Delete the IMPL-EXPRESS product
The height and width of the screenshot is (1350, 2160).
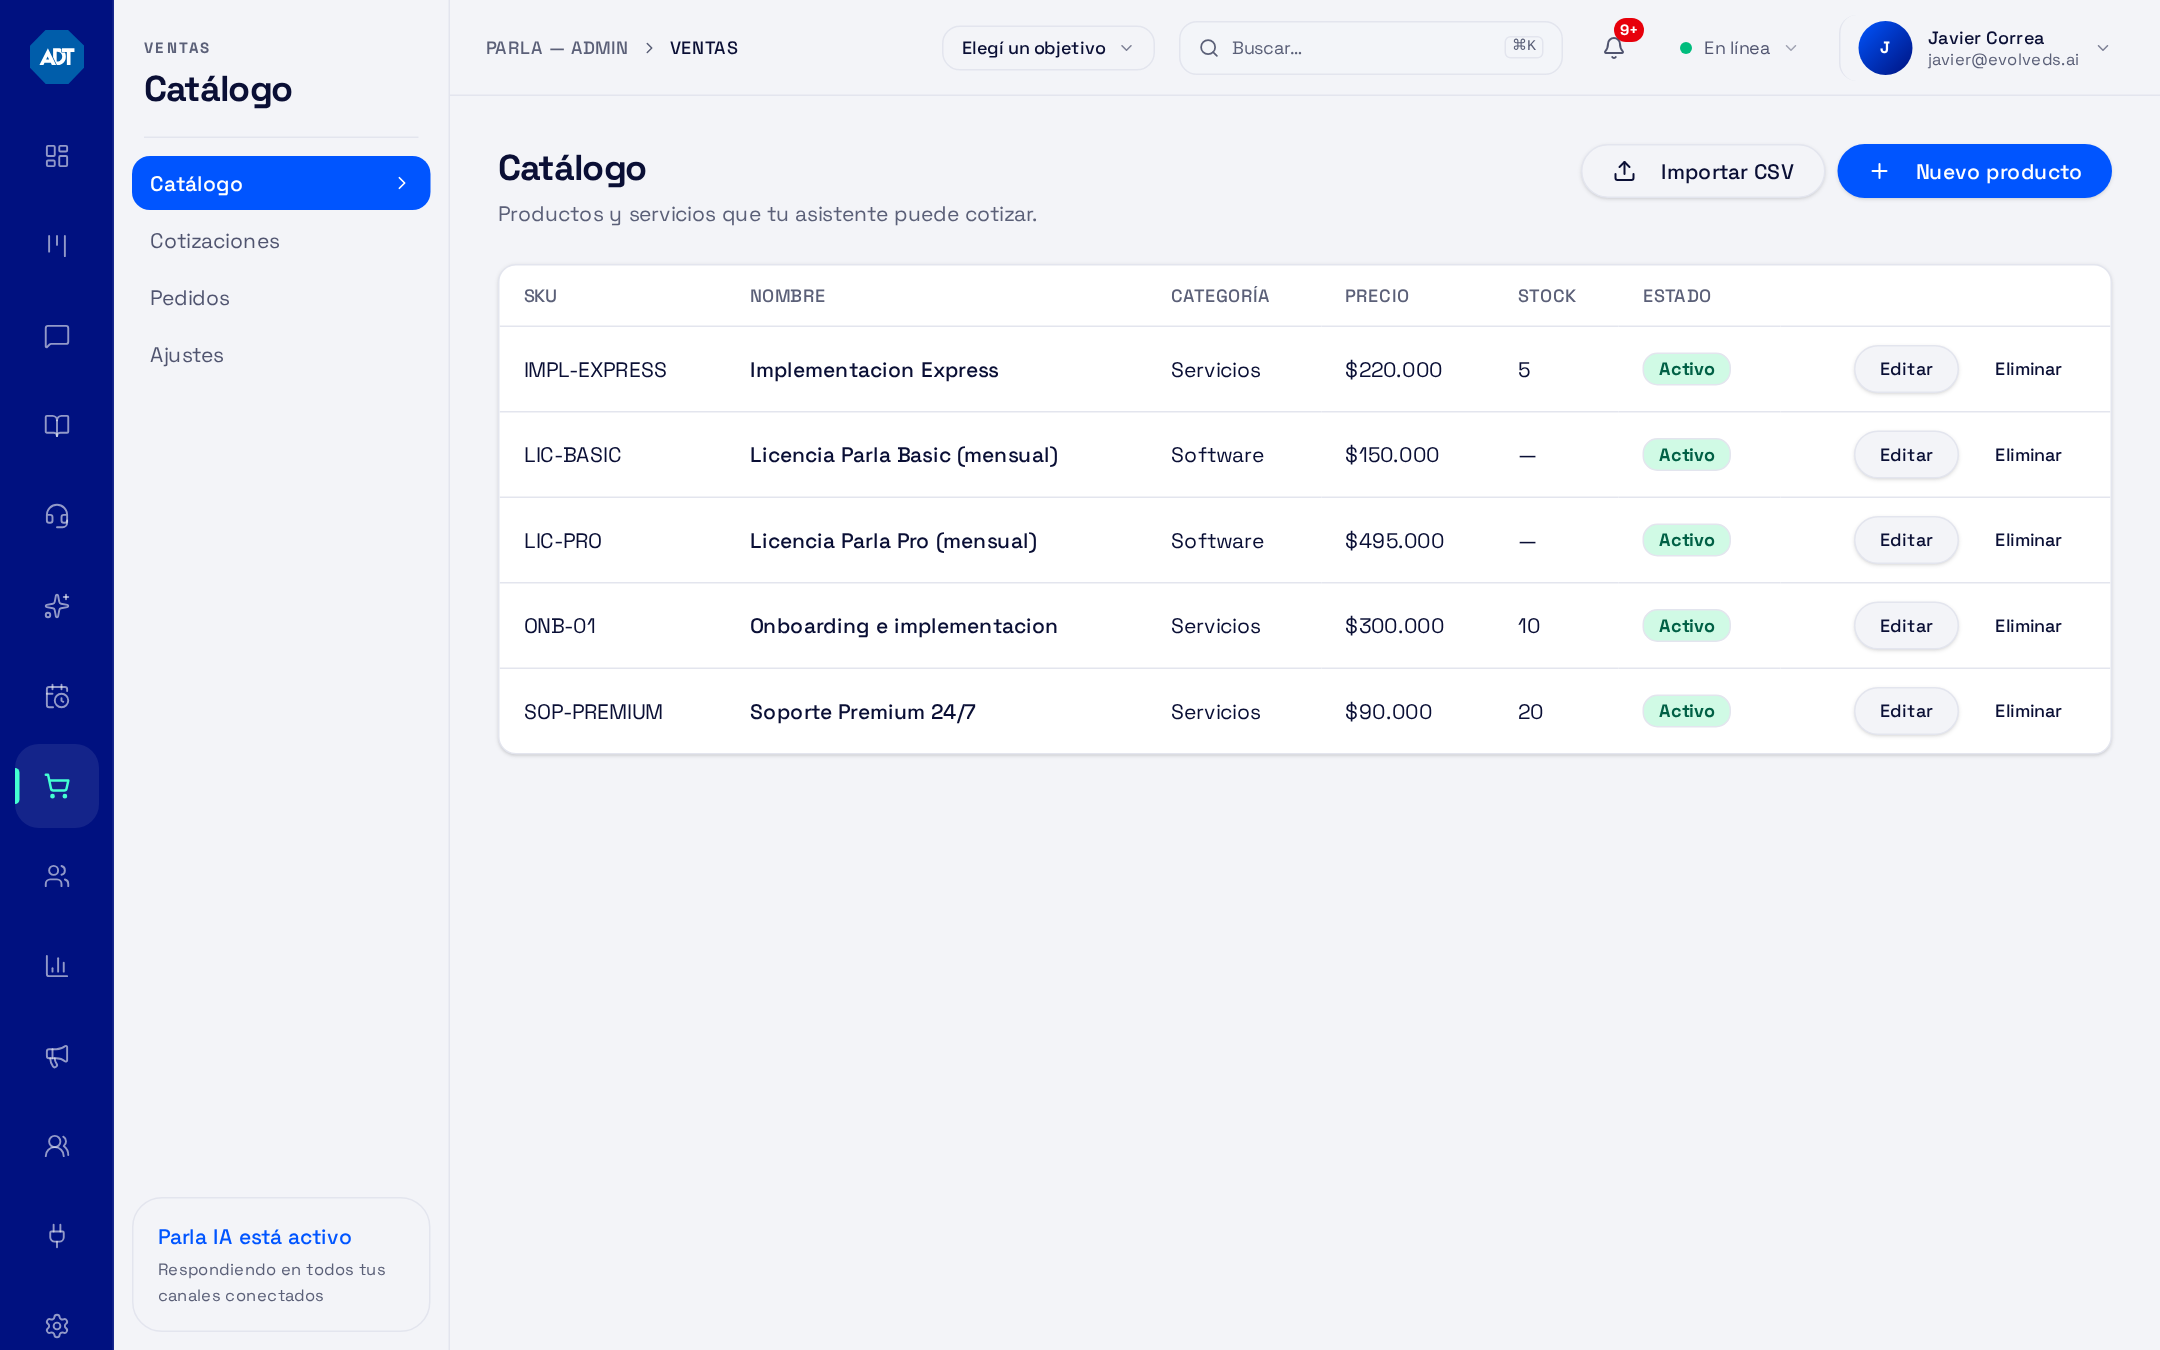[2028, 369]
